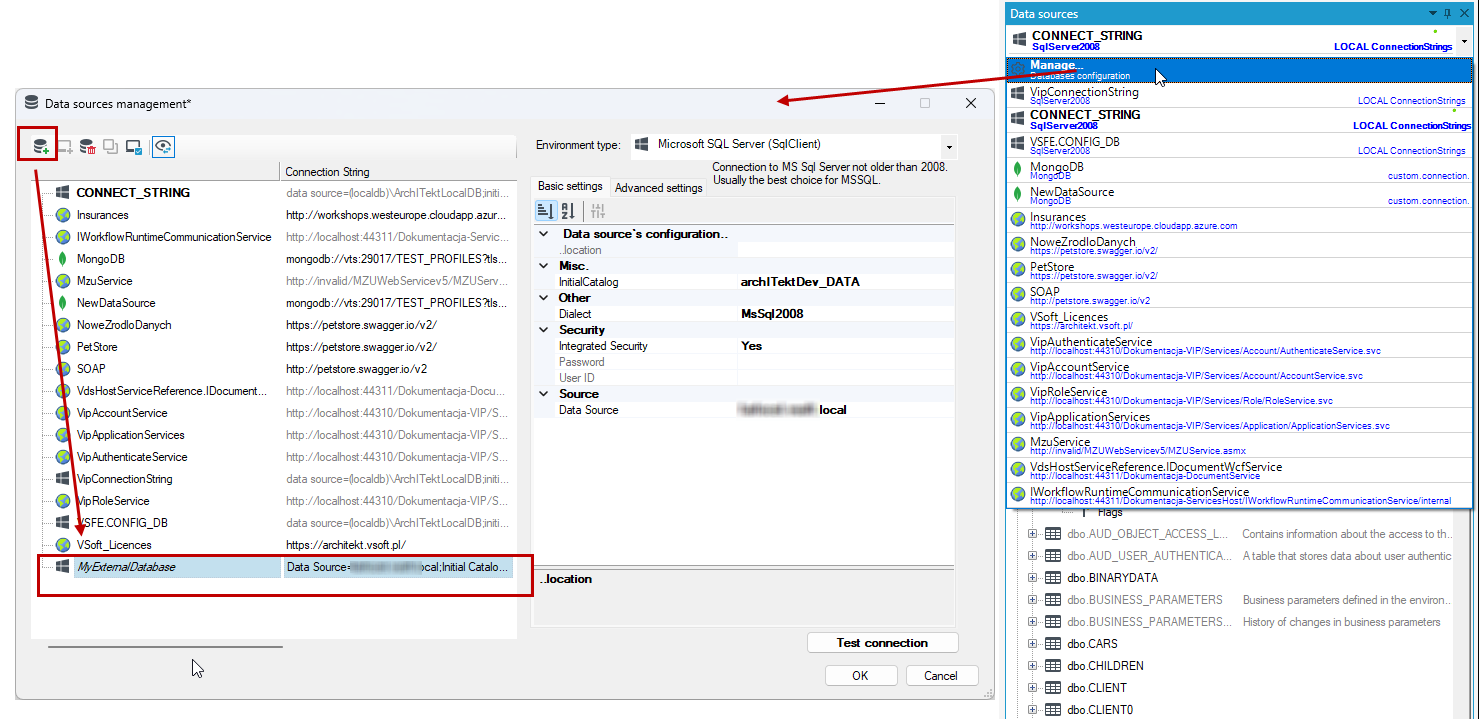This screenshot has height=719, width=1479.
Task: Open the CONNECT_STRING data source combo arrow
Action: coord(1464,41)
